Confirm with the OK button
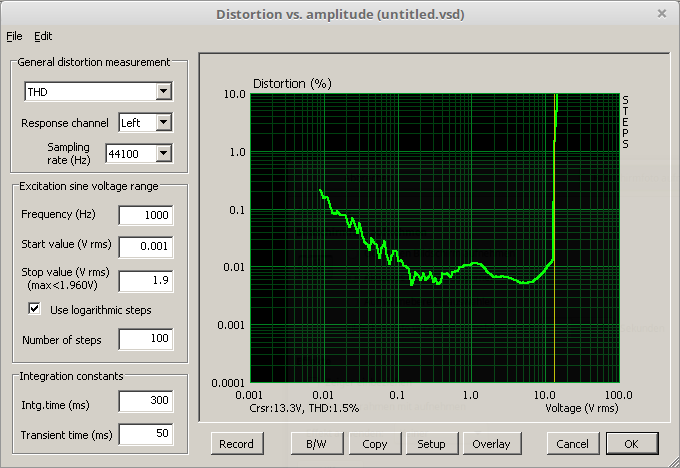Viewport: 680px width, 468px height. coord(631,443)
